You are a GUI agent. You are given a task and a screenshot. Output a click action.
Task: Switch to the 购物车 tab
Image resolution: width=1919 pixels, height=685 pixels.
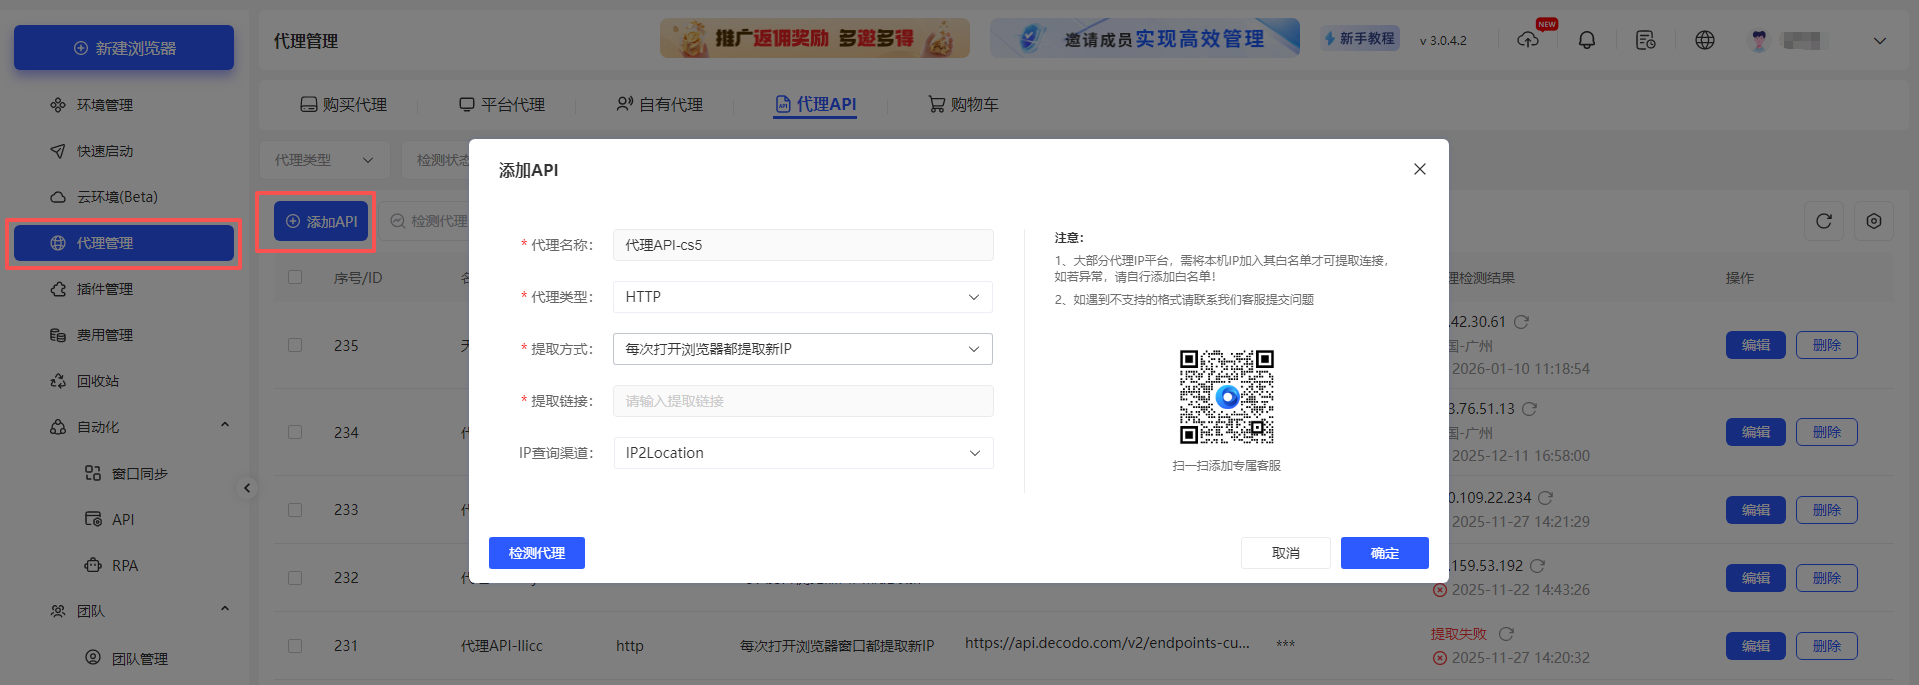tap(963, 104)
